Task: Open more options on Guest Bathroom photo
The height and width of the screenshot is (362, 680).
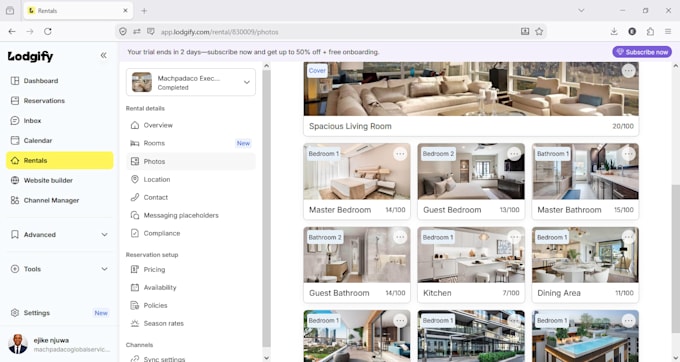Action: pos(400,237)
